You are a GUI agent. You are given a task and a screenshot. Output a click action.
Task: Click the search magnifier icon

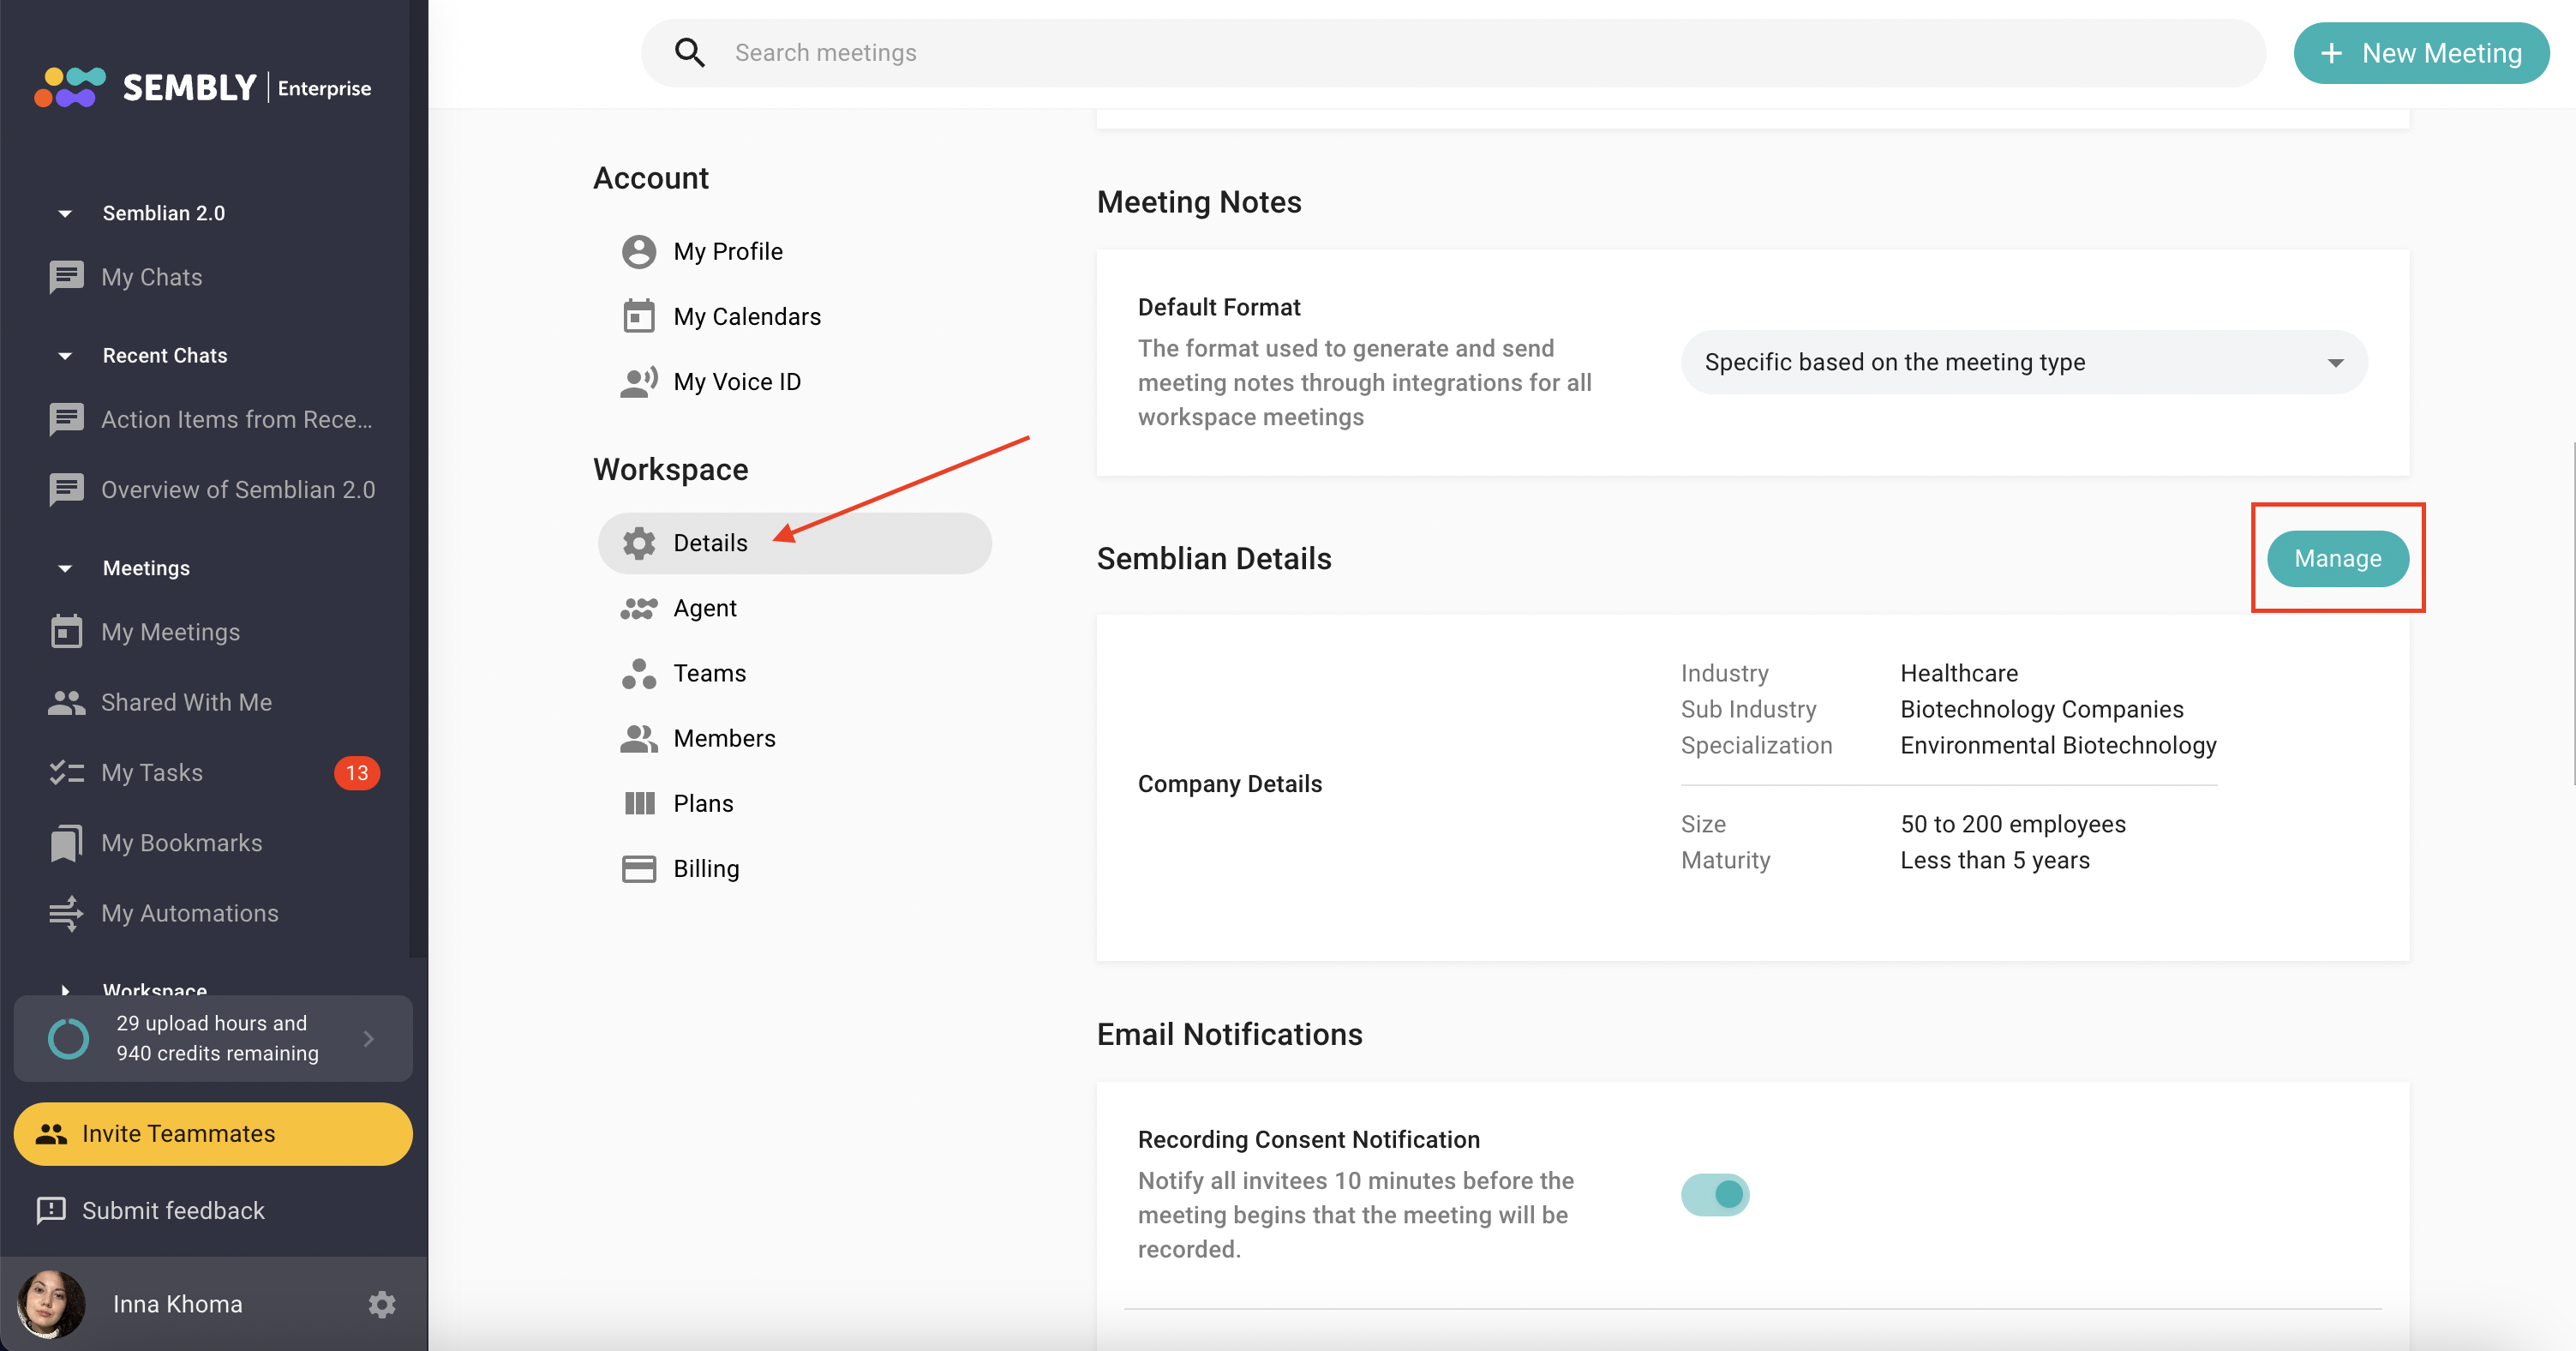[689, 53]
